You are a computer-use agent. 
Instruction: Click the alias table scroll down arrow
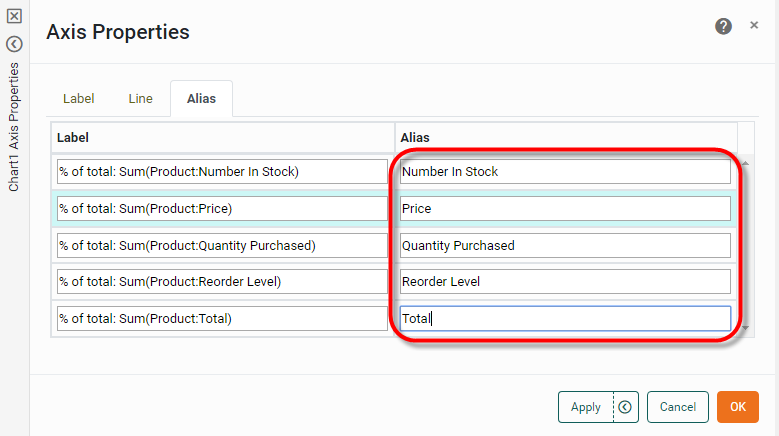pyautogui.click(x=744, y=327)
